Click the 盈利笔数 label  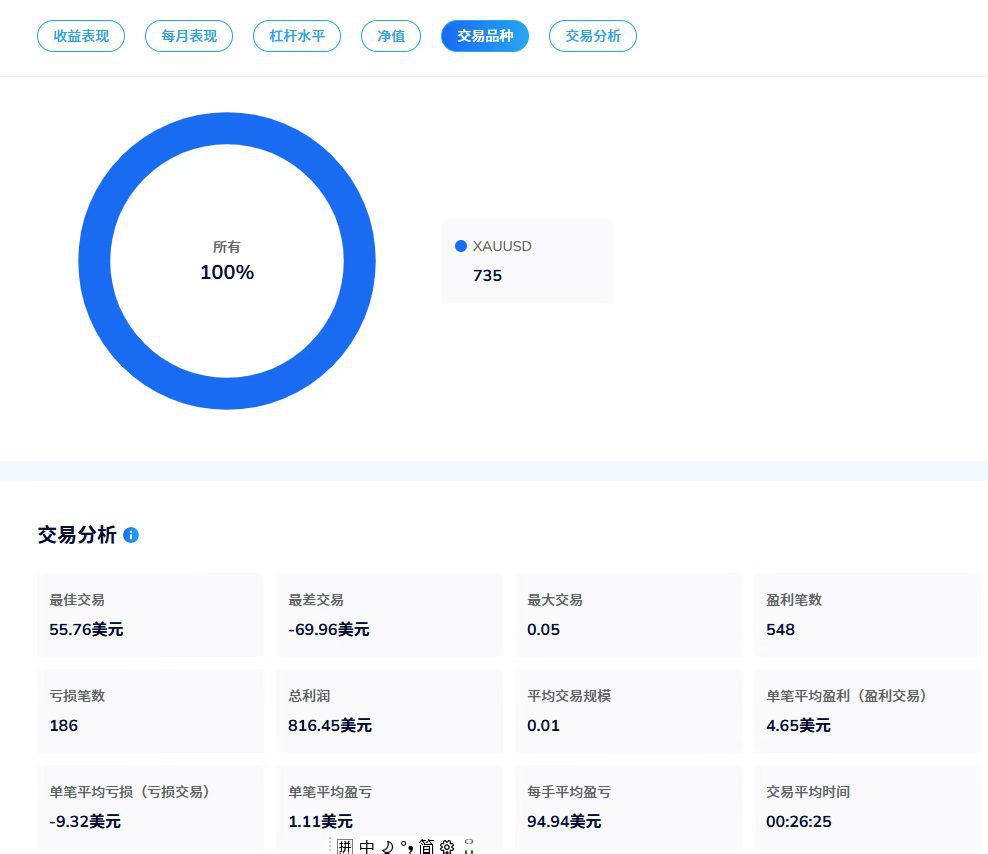(x=794, y=600)
